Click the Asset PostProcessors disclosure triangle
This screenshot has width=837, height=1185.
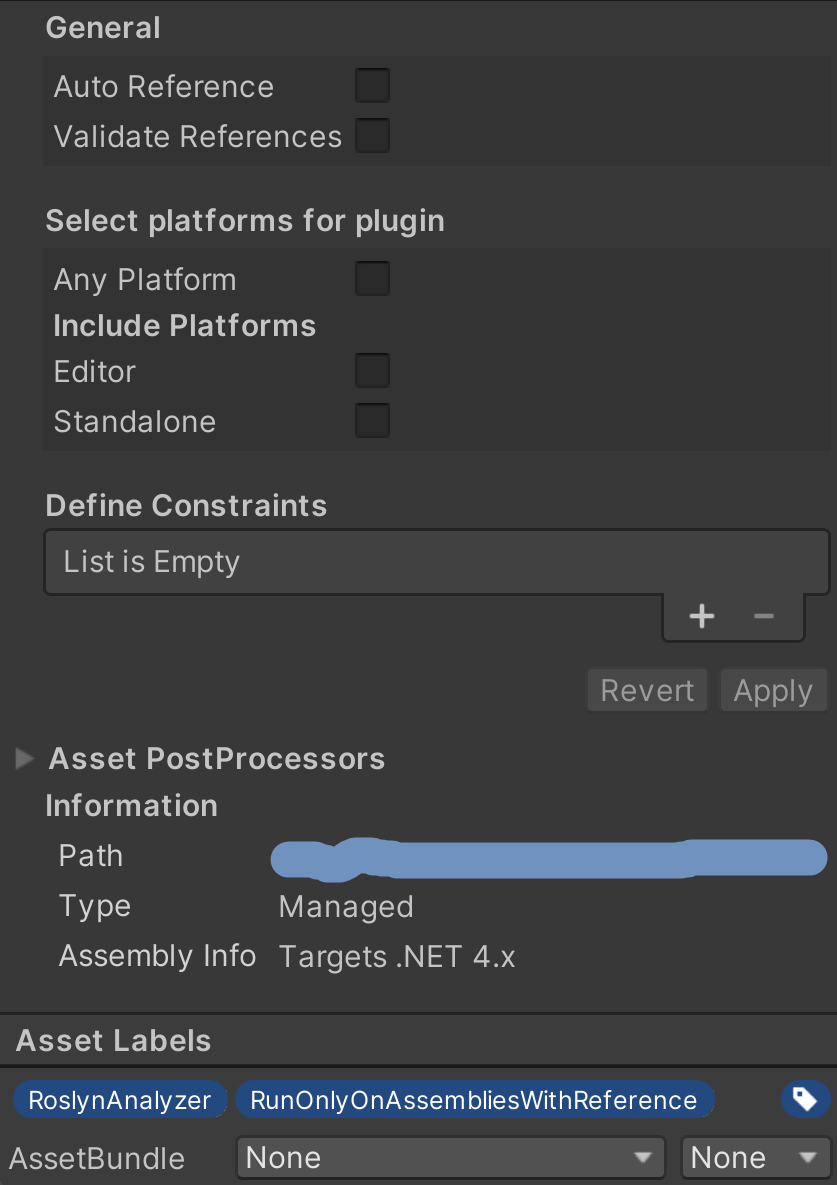(23, 759)
